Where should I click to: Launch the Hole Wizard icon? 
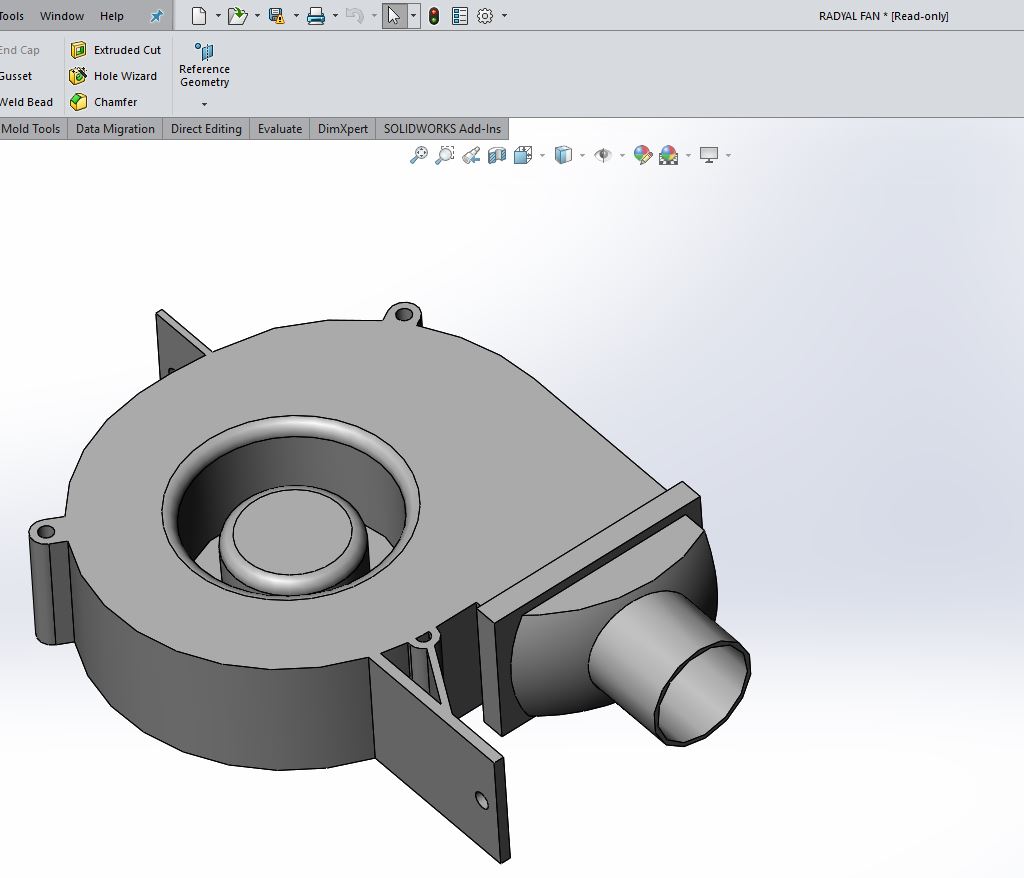pos(78,76)
